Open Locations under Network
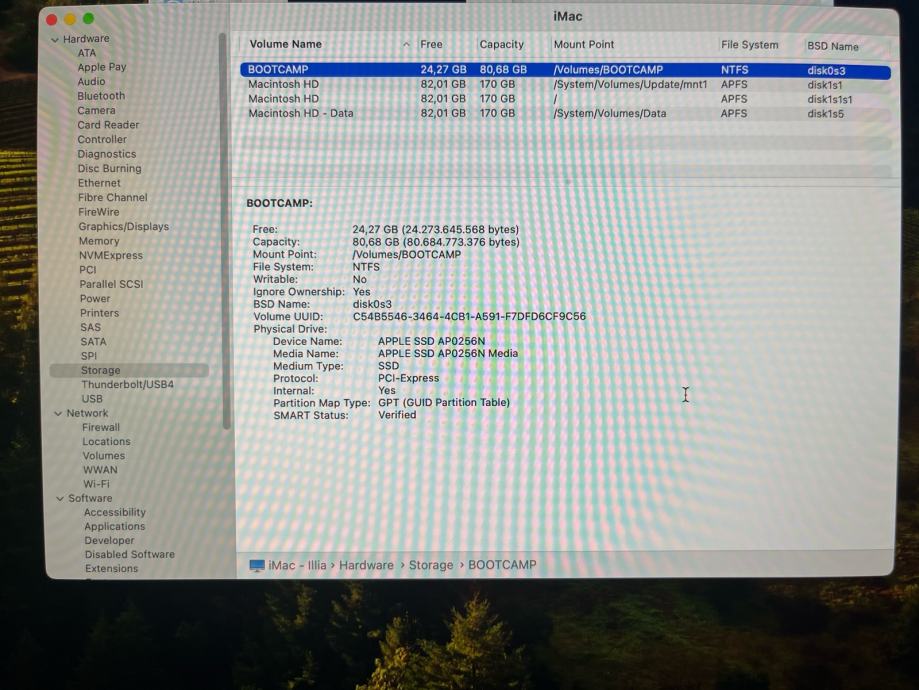The image size is (919, 690). (x=106, y=441)
